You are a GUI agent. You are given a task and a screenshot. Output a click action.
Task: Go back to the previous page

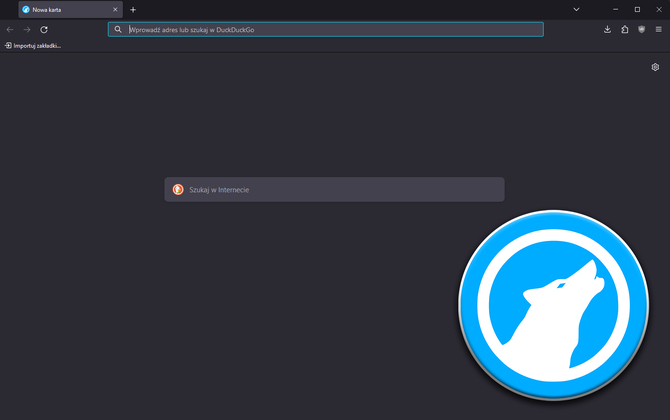tap(10, 29)
